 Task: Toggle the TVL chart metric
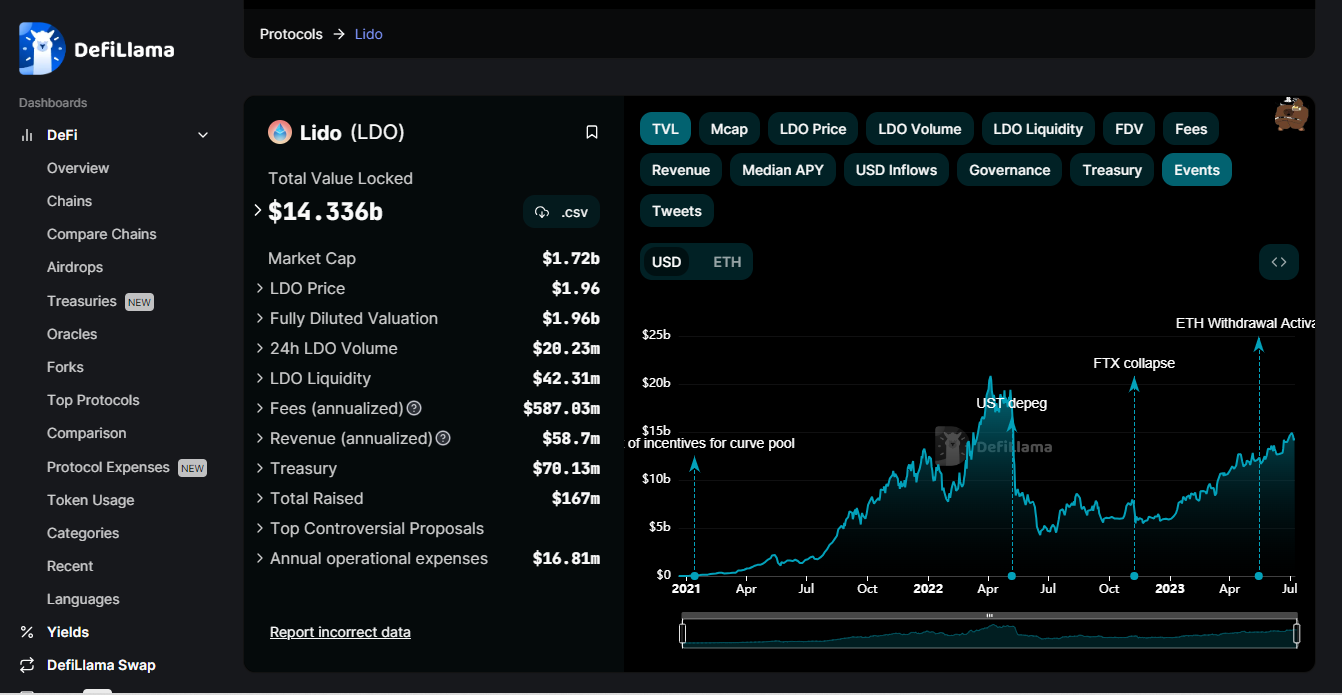click(665, 129)
